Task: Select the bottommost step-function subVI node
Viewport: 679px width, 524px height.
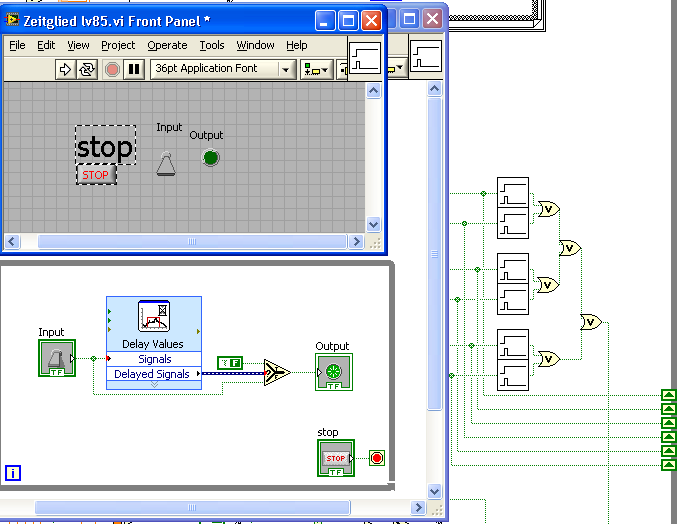Action: pyautogui.click(x=513, y=375)
